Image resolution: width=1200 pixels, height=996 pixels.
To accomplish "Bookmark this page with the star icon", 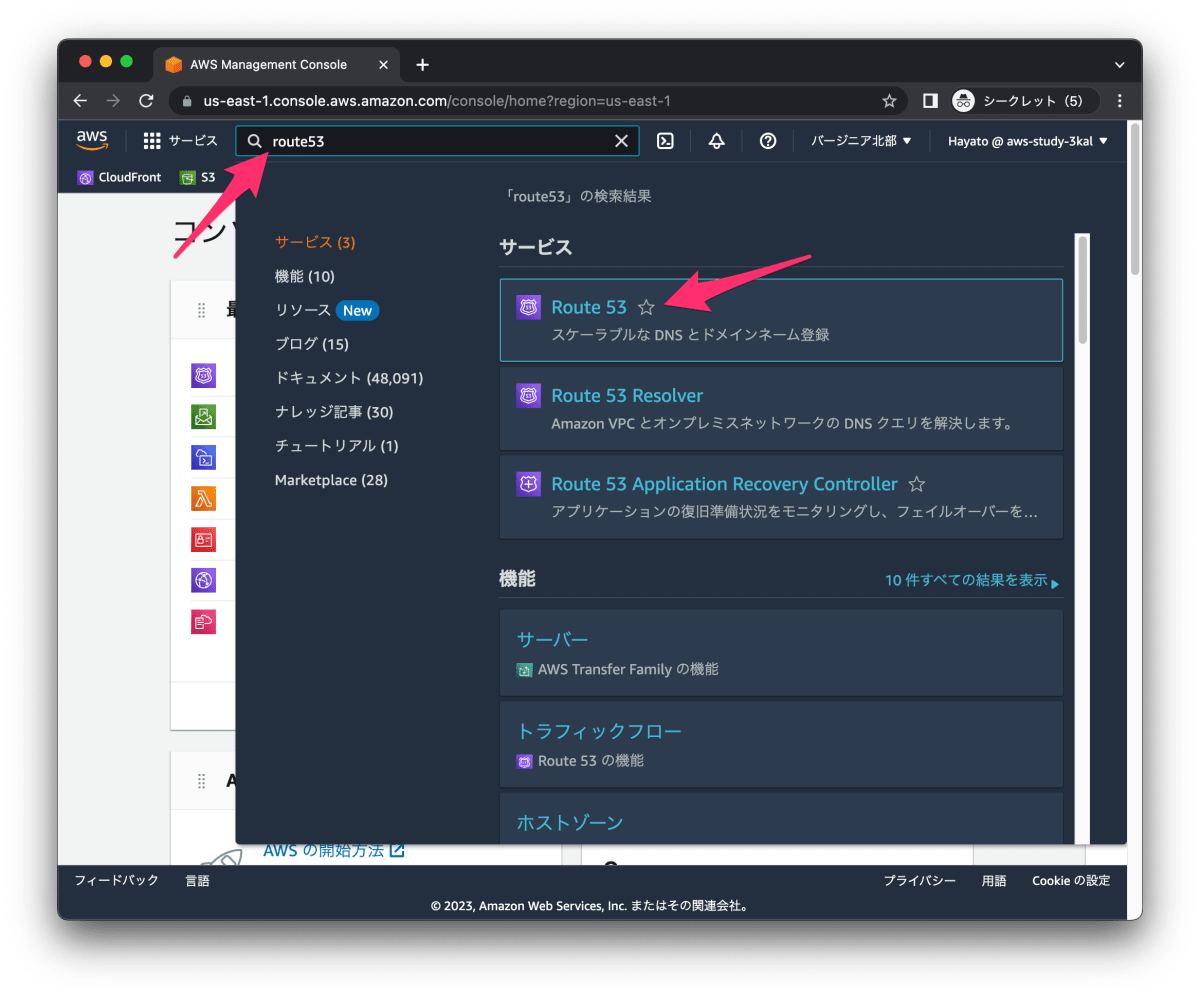I will click(x=889, y=101).
